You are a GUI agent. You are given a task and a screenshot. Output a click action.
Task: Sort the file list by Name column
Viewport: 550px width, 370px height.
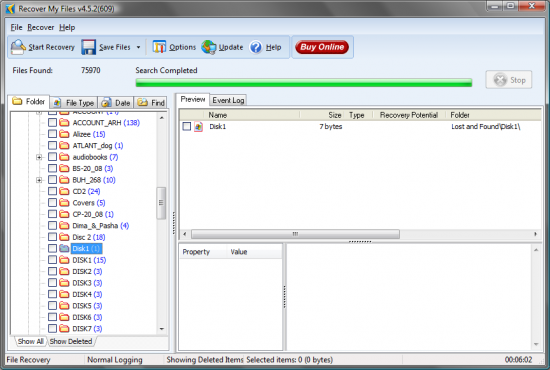point(251,115)
